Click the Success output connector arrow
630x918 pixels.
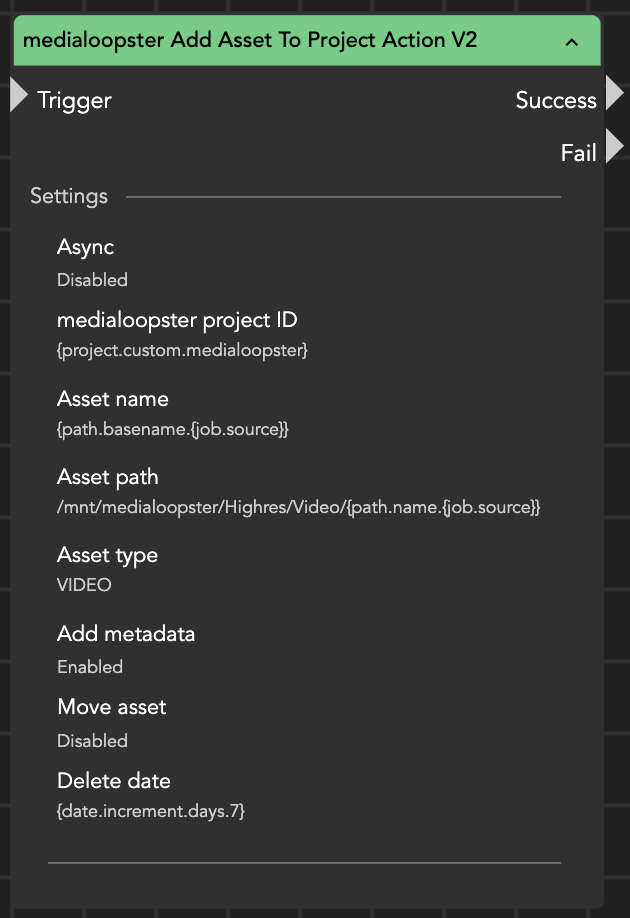pyautogui.click(x=614, y=94)
